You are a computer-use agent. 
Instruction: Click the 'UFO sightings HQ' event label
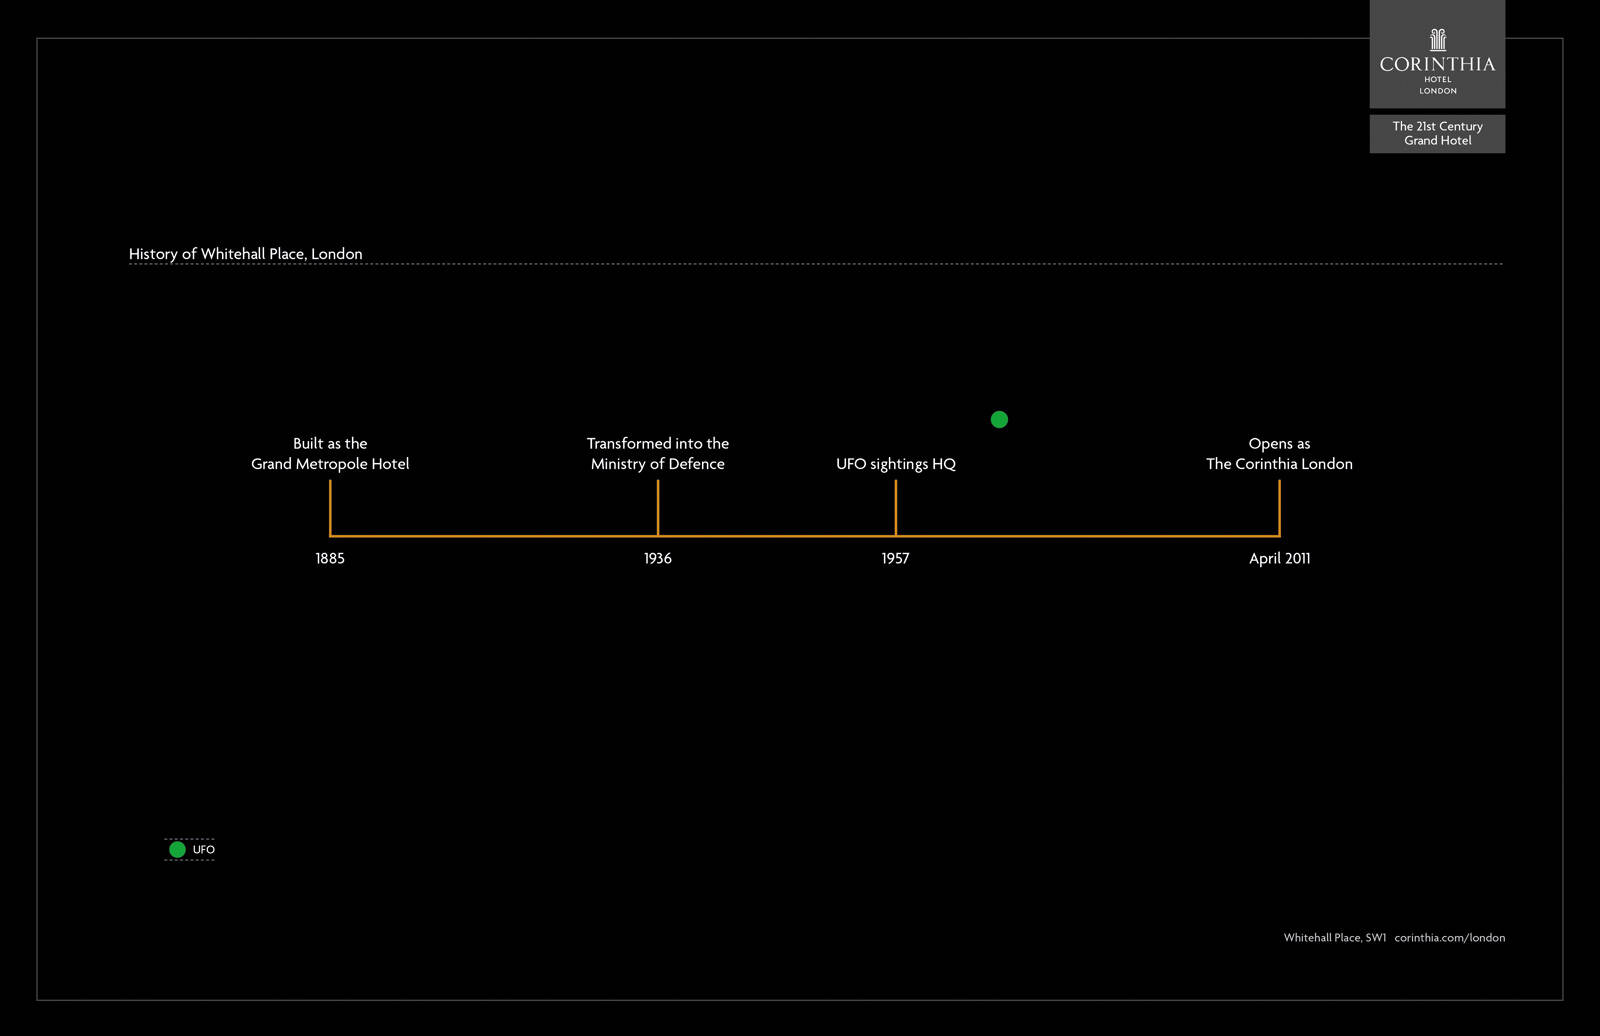tap(895, 464)
